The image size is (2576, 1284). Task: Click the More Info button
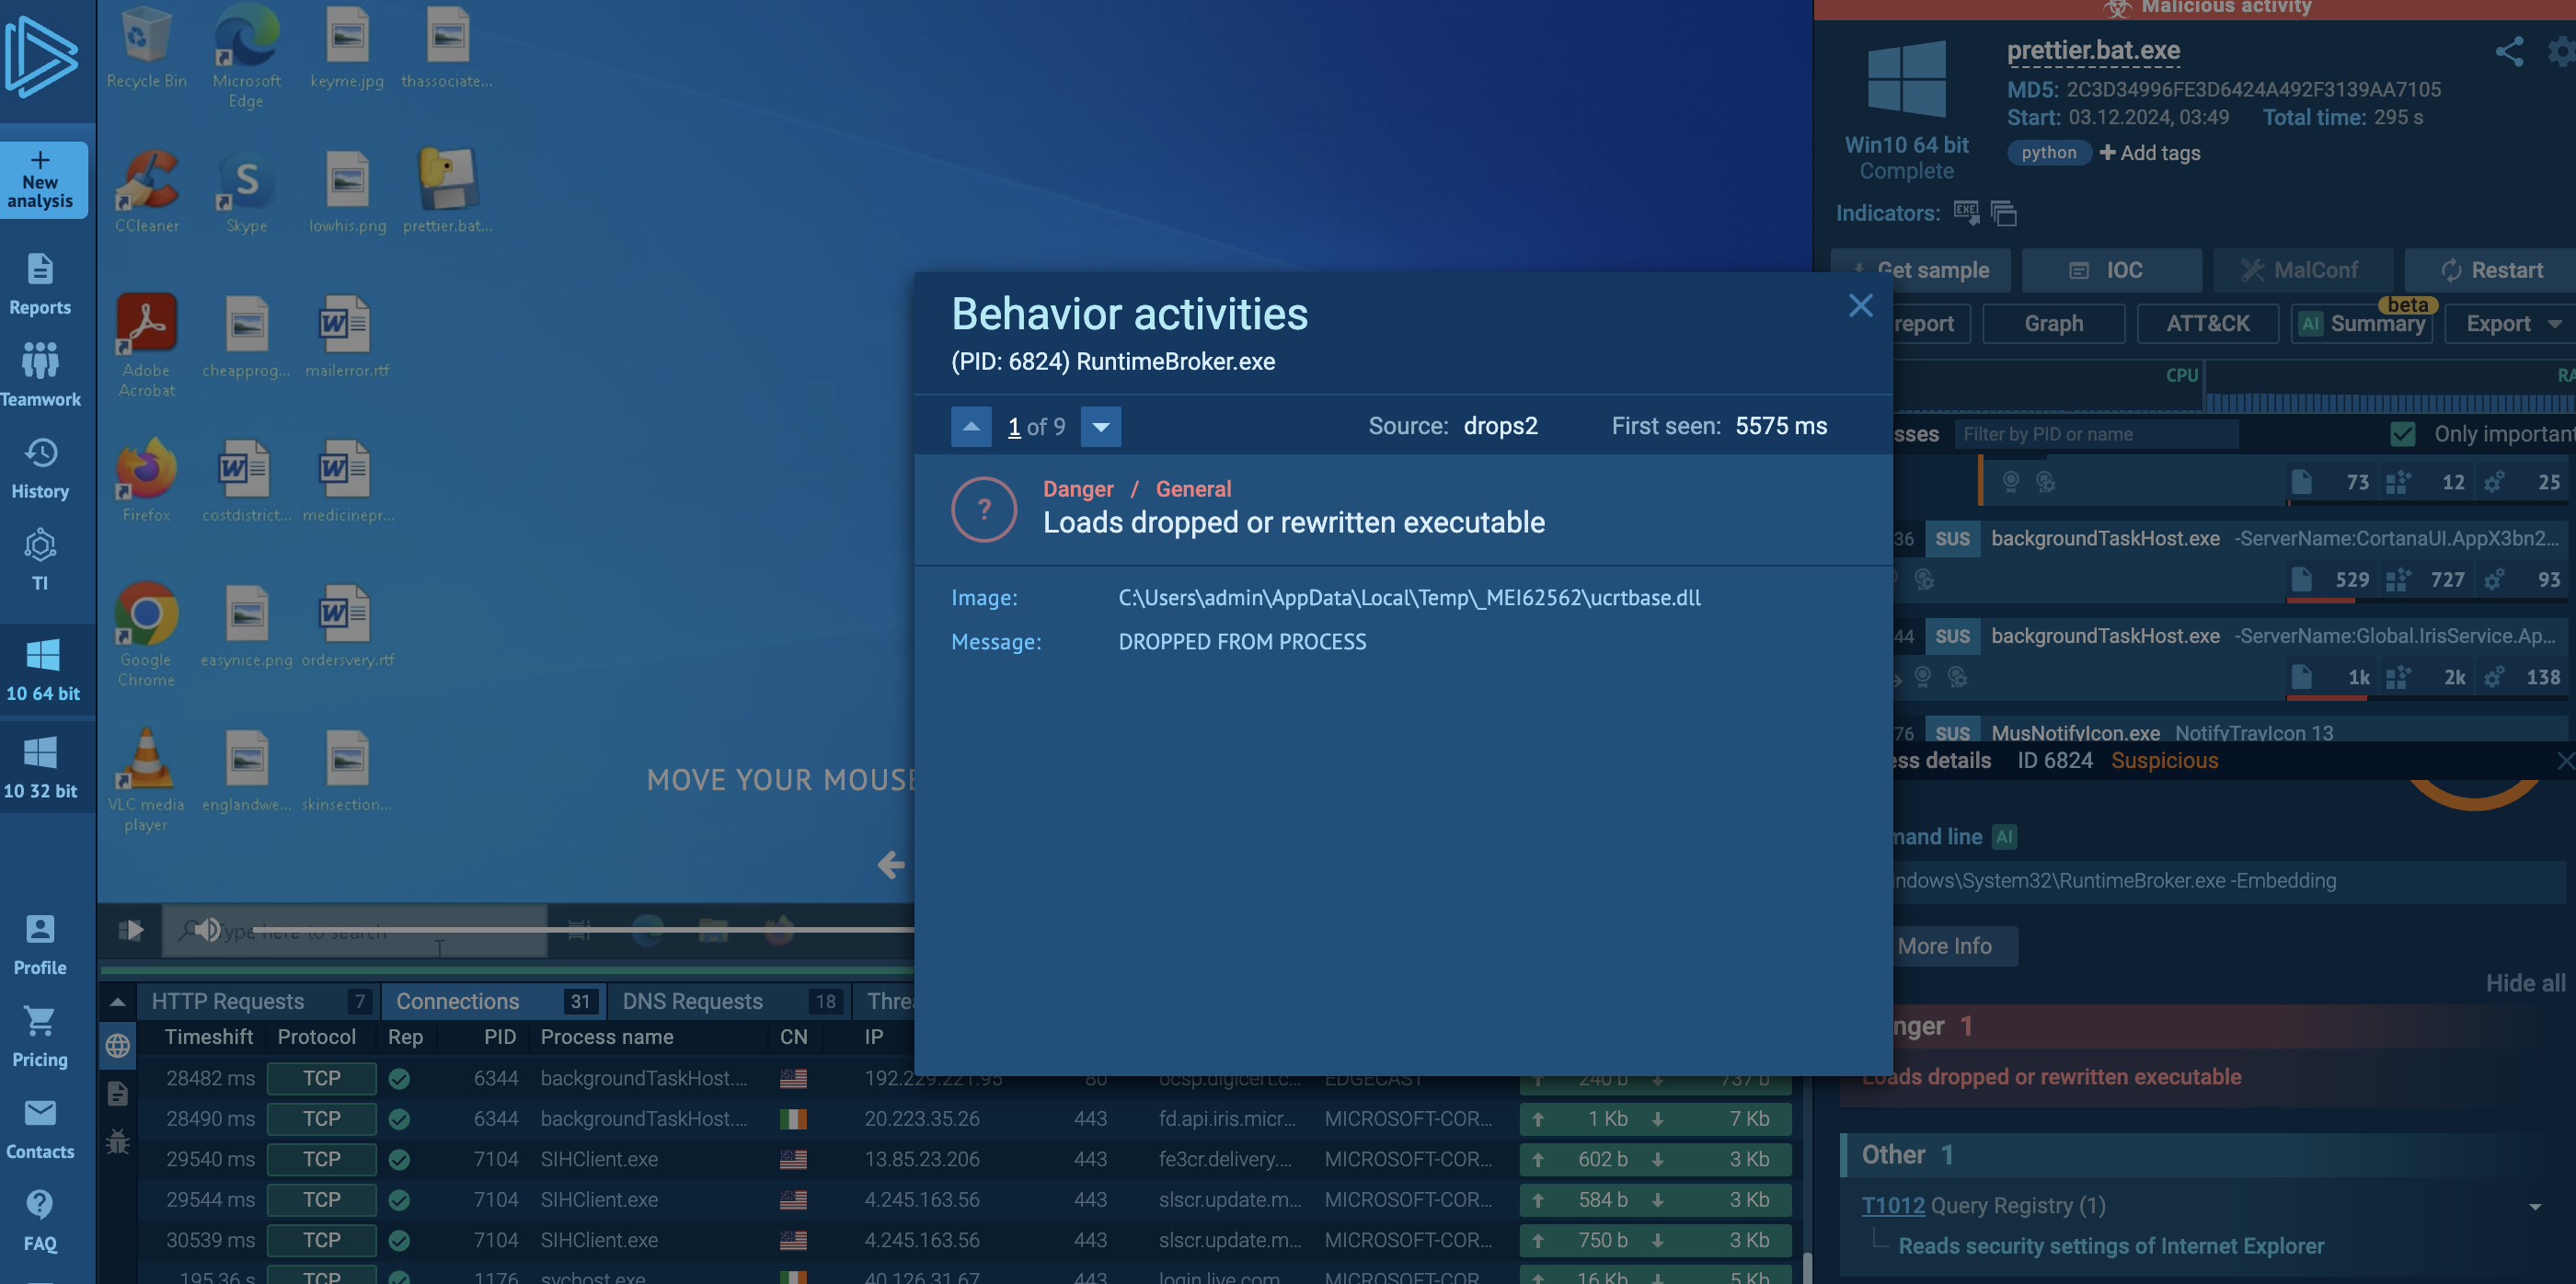(1943, 946)
